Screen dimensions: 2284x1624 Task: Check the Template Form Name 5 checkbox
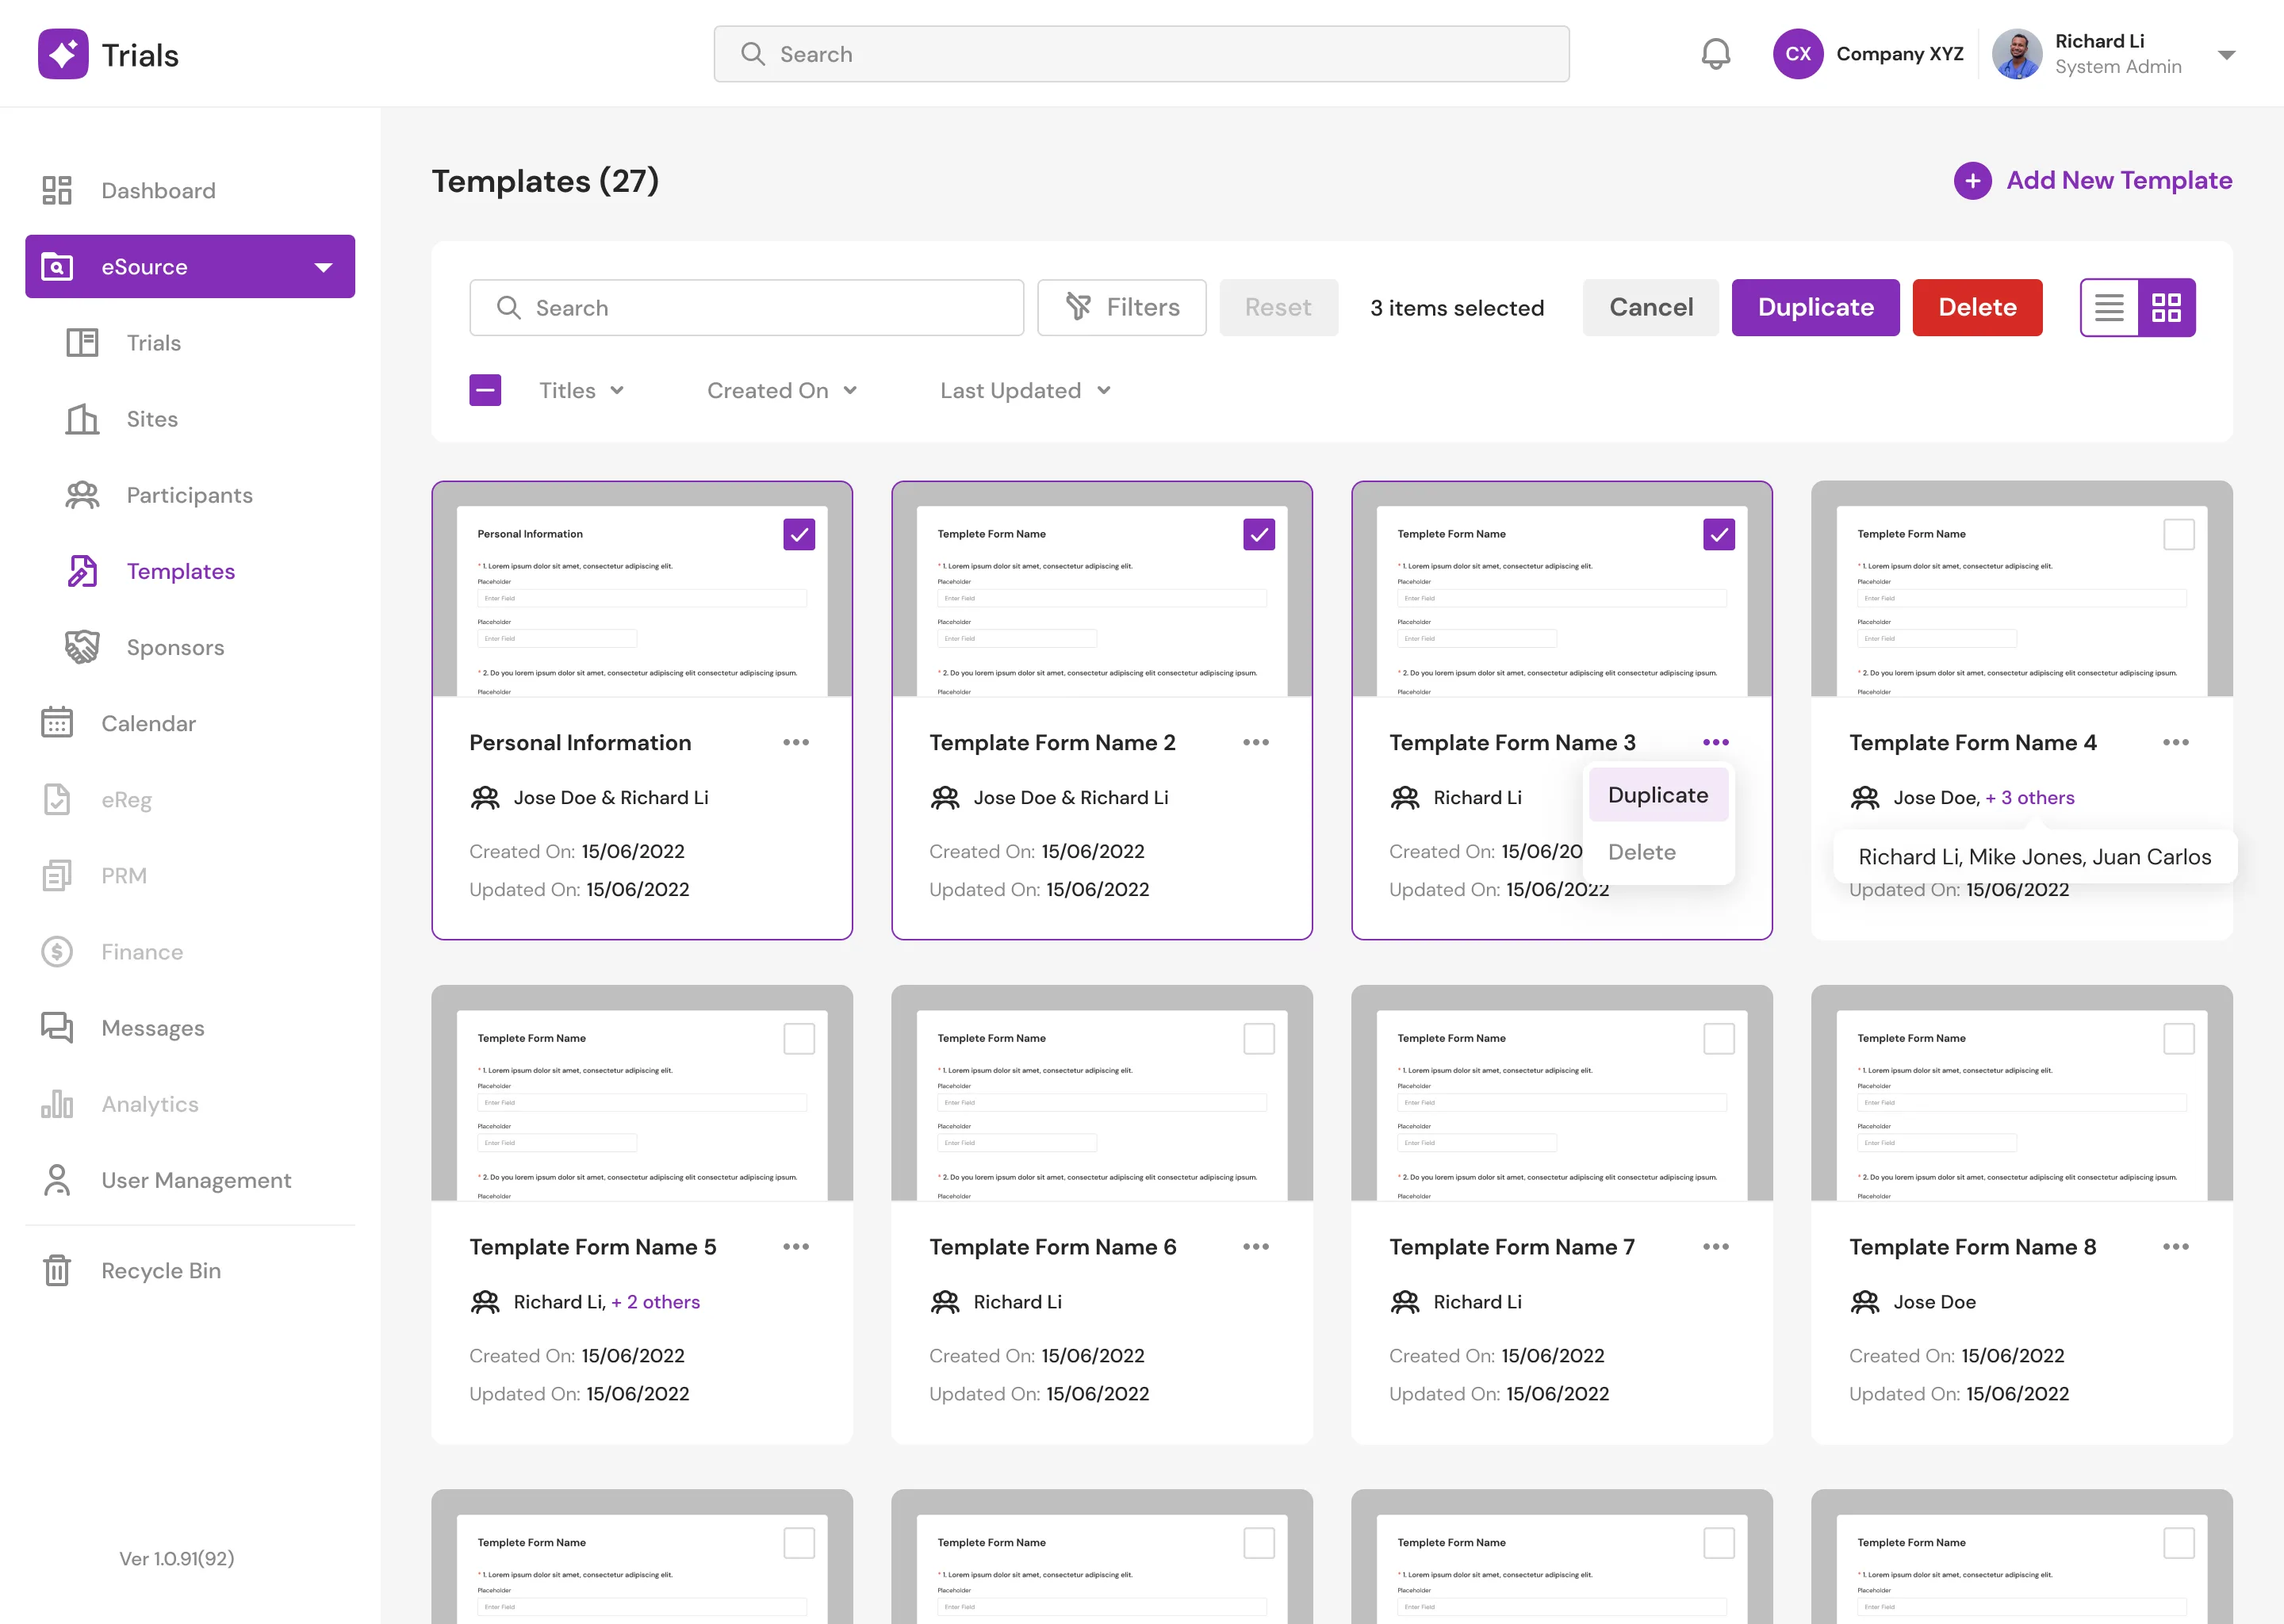[799, 1039]
